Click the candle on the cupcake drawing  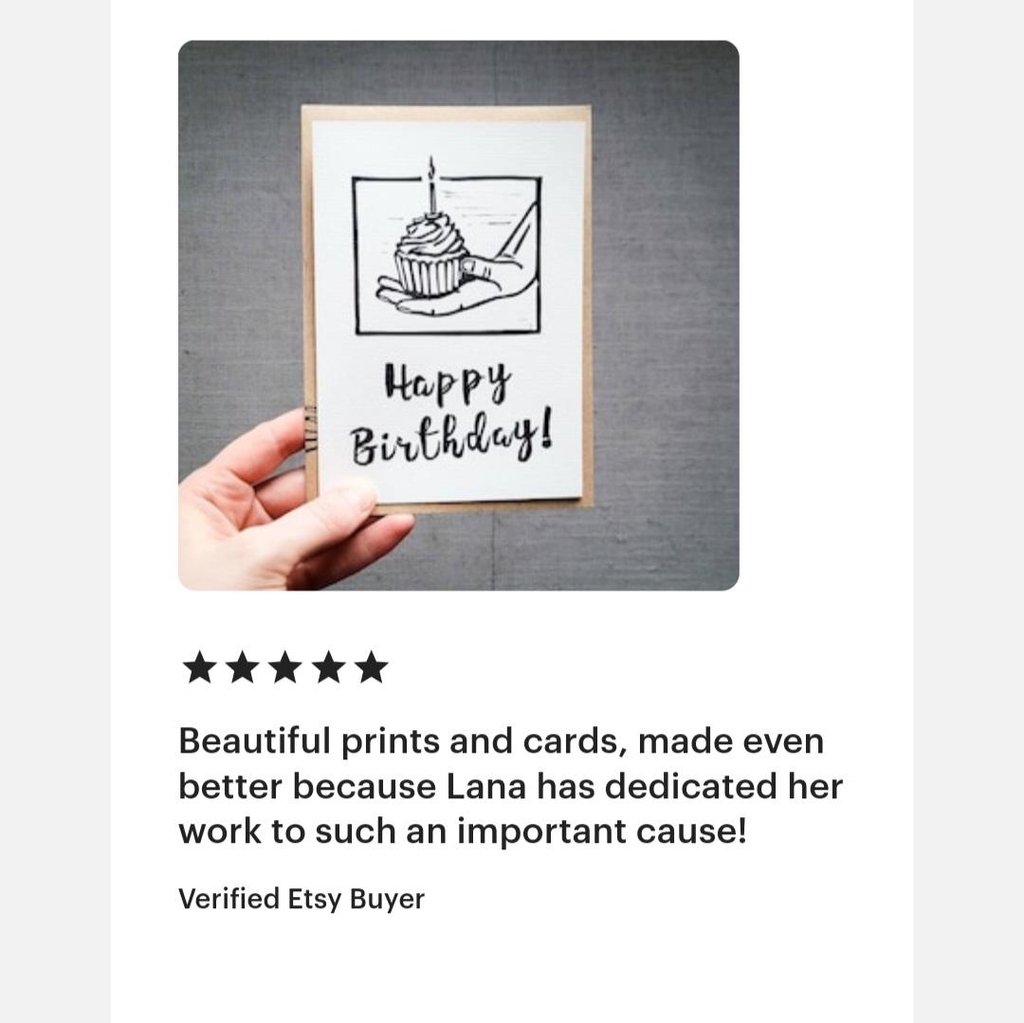pyautogui.click(x=431, y=186)
